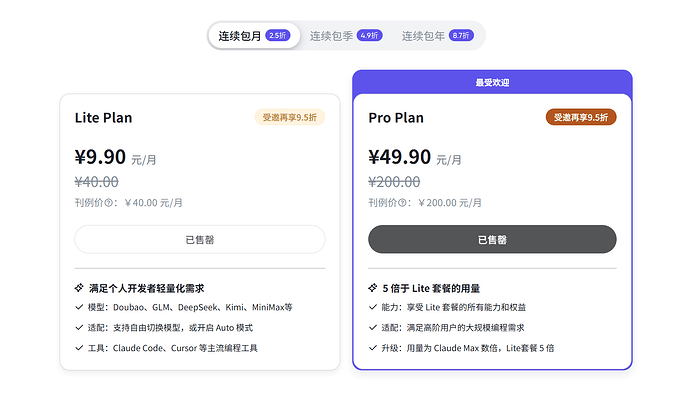Image resolution: width=690 pixels, height=394 pixels.
Task: Click the sparkle icon beside 5 倍于 Lite 套餐的用量
Action: click(373, 288)
